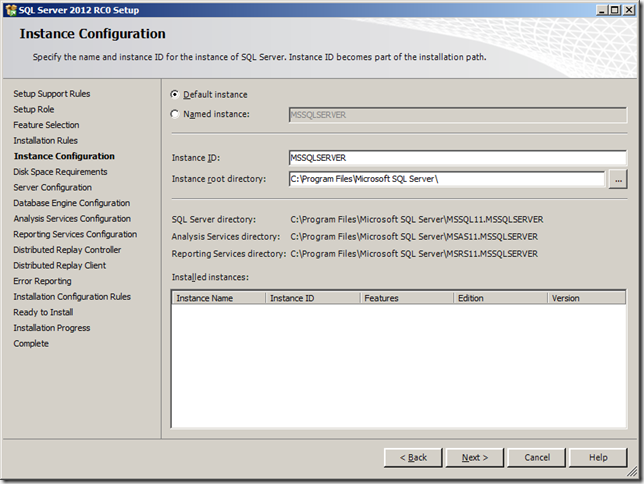Browse for instance root directory with ellipsis button

coord(618,179)
